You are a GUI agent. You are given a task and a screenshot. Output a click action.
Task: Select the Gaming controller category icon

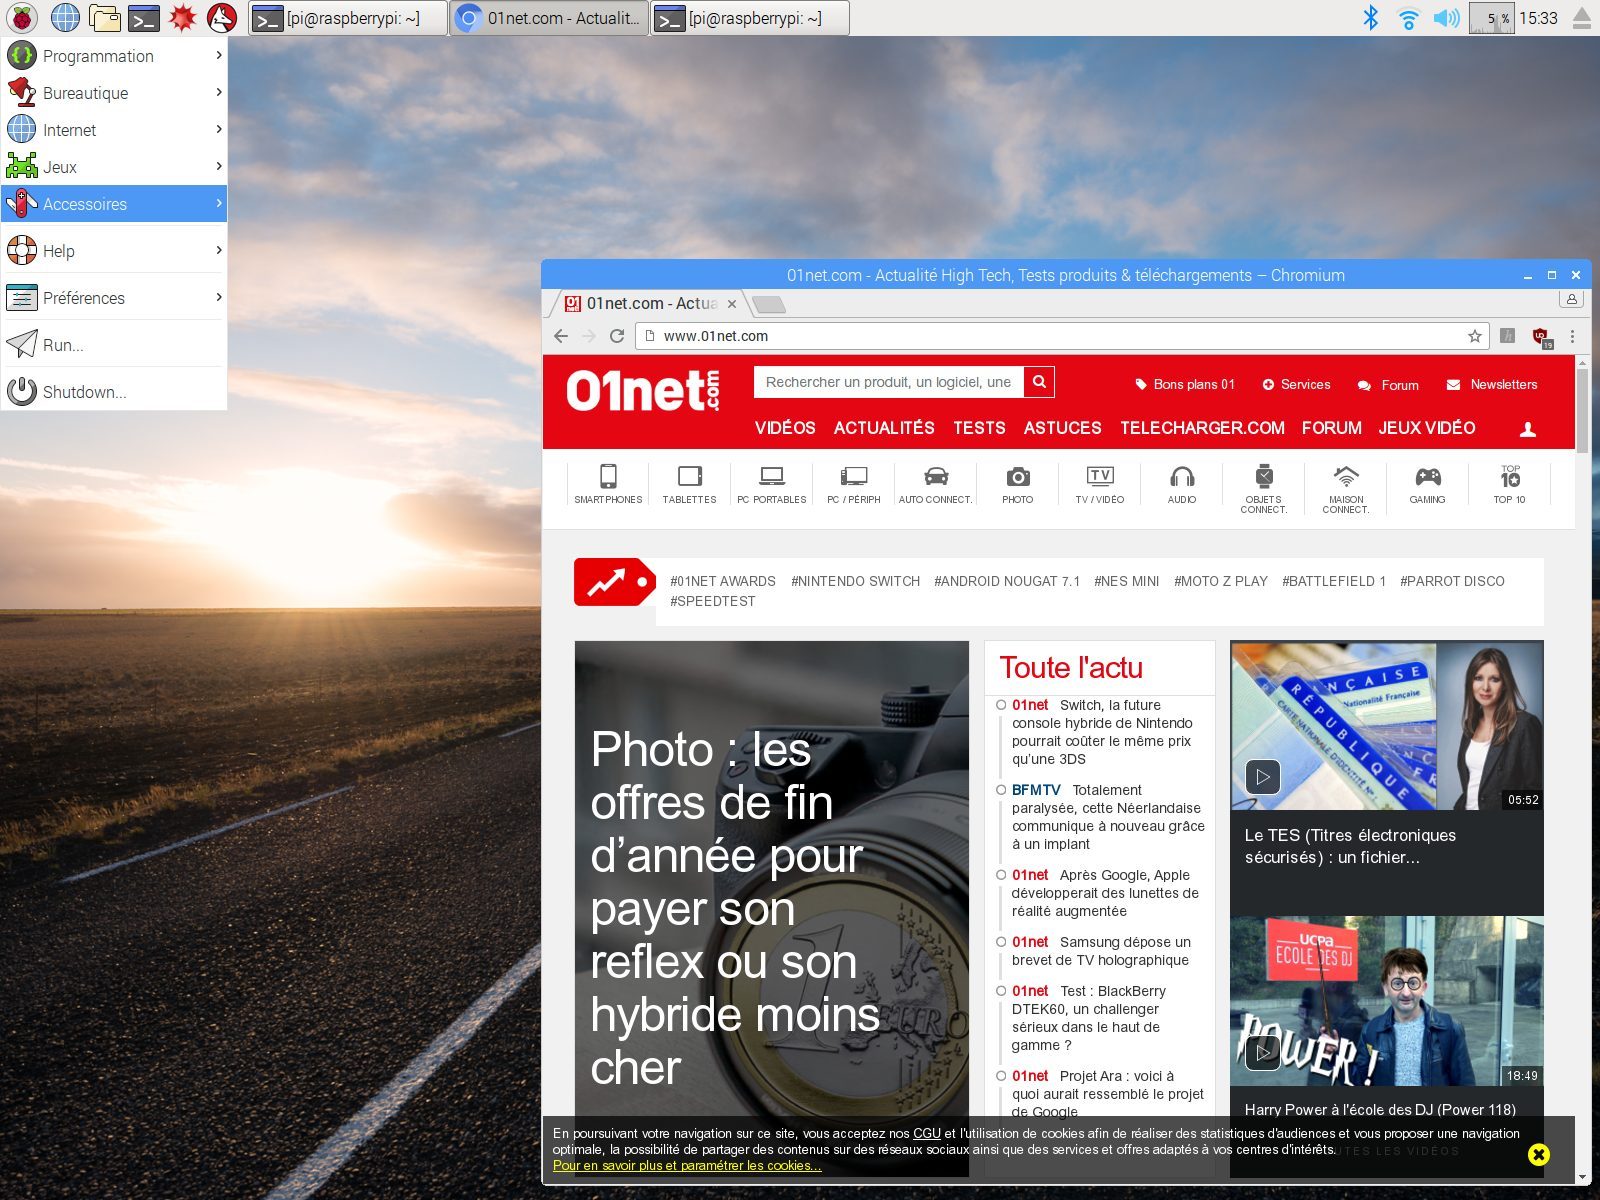point(1428,484)
